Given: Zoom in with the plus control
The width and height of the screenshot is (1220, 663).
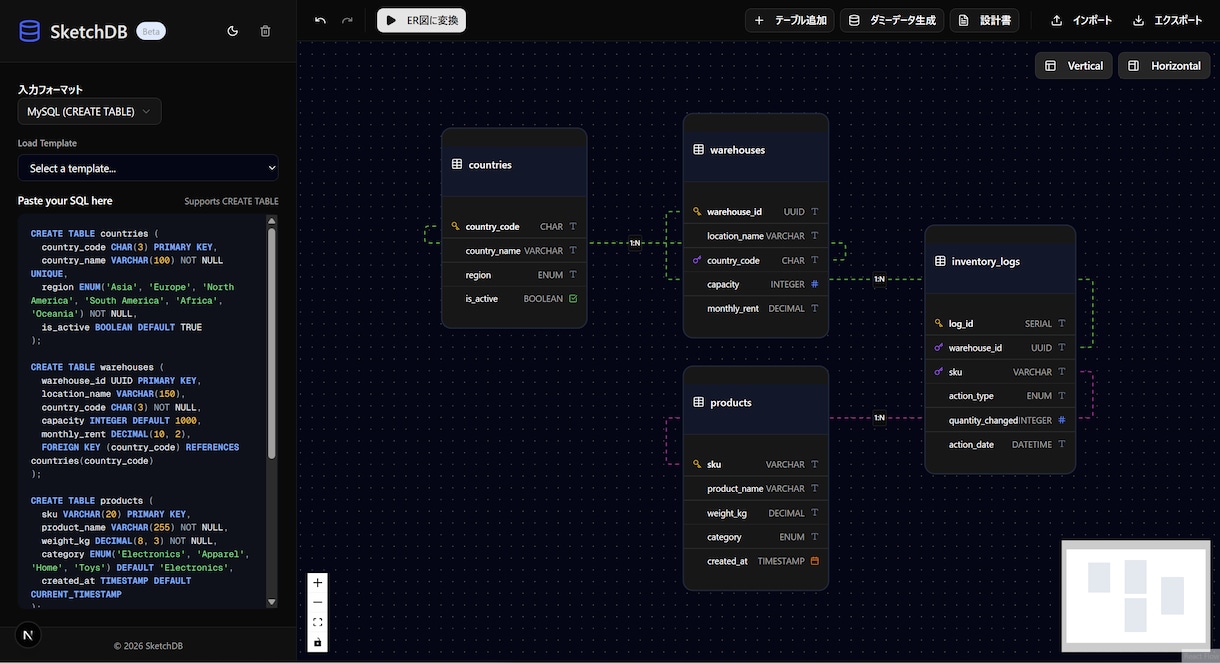Looking at the screenshot, I should click(x=318, y=582).
